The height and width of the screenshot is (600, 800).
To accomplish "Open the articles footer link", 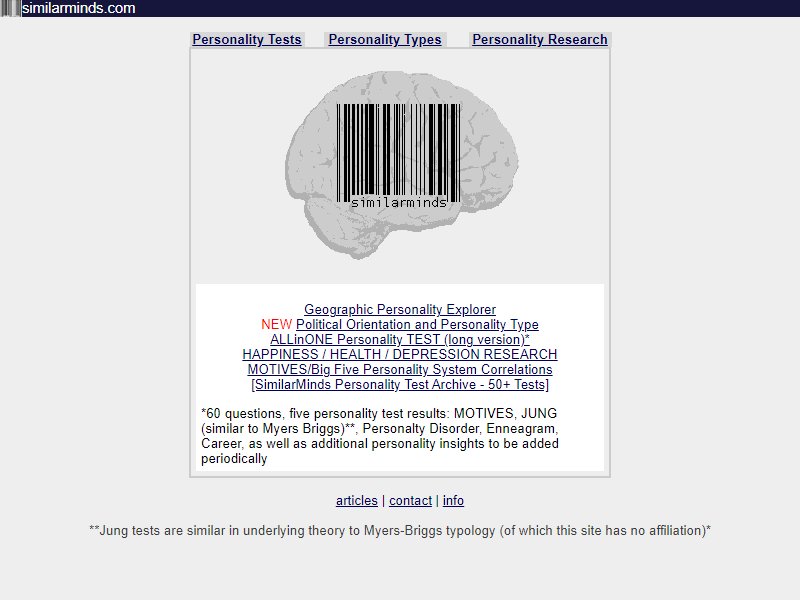I will click(x=357, y=501).
